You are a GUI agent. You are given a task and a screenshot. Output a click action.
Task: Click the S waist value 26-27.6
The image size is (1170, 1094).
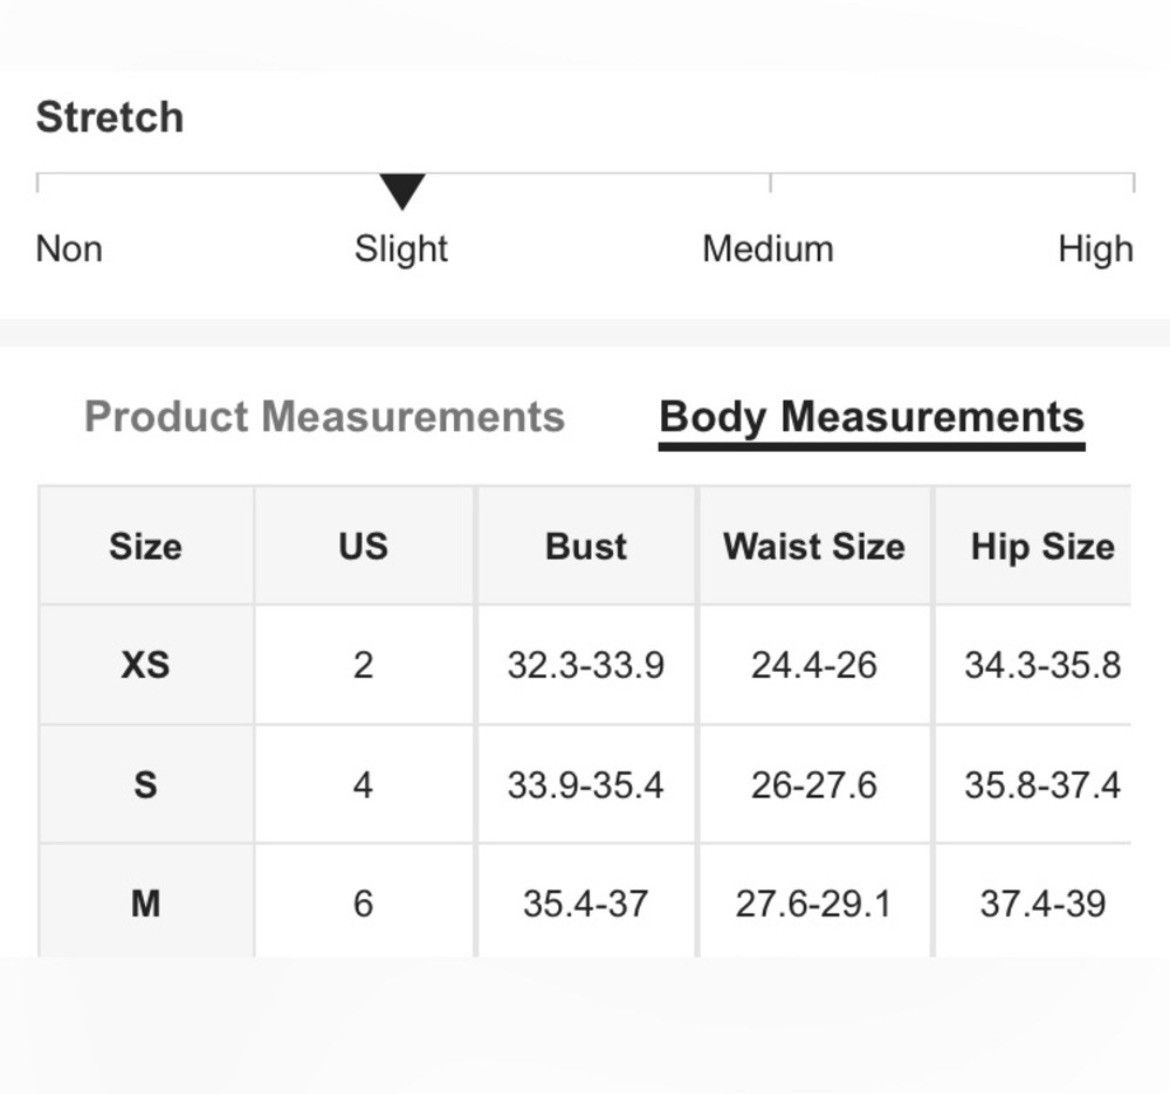point(814,785)
